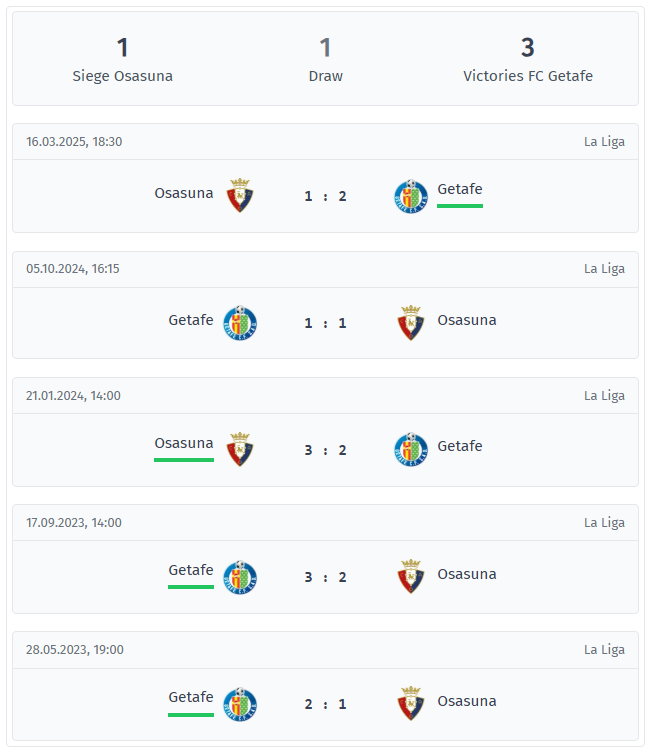Select the Getafe team name in the 16.03.2025 match

(460, 189)
